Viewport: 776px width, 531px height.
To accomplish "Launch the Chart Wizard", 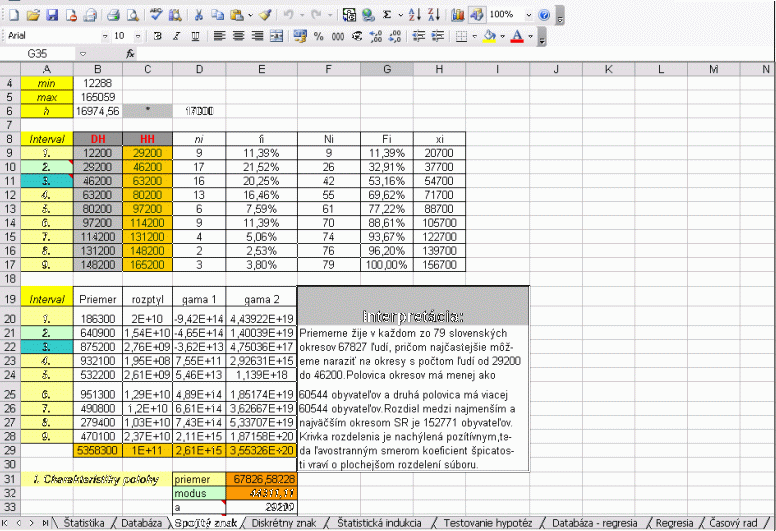I will tap(458, 15).
